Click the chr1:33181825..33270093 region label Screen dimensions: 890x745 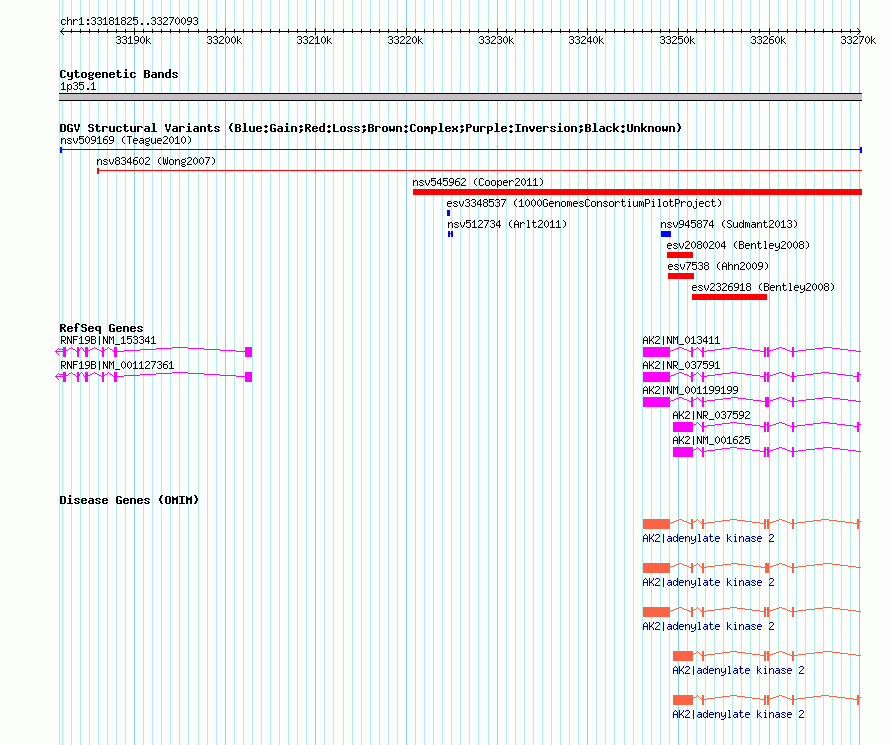(129, 21)
